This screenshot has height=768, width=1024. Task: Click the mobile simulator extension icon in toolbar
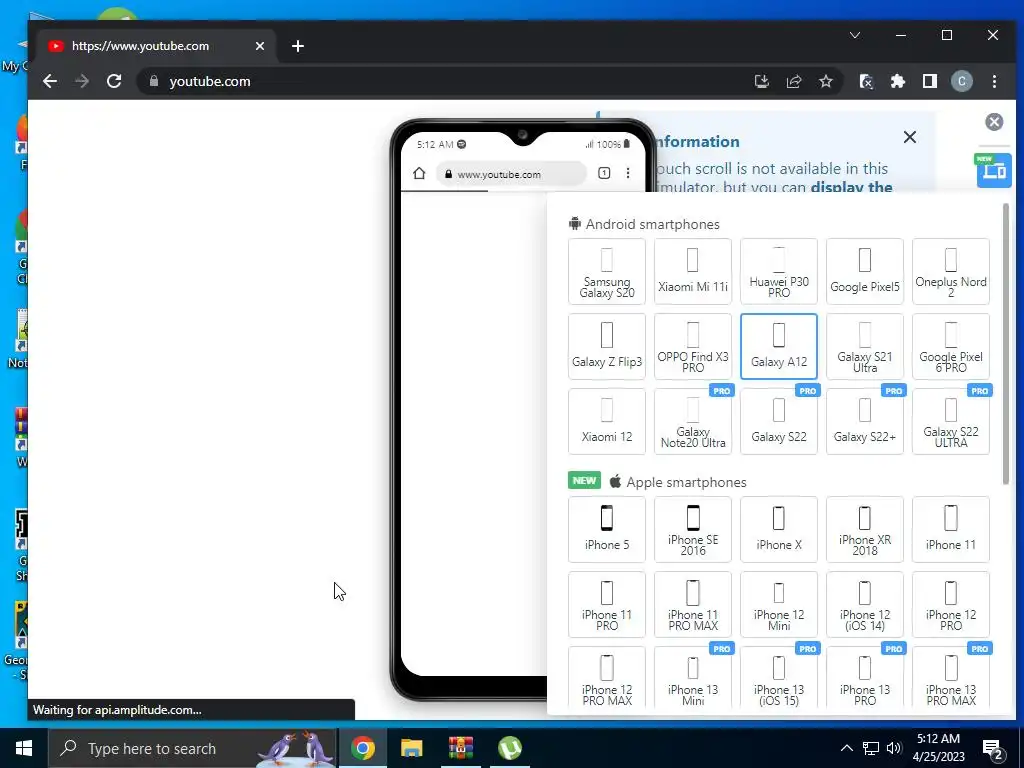[x=866, y=81]
